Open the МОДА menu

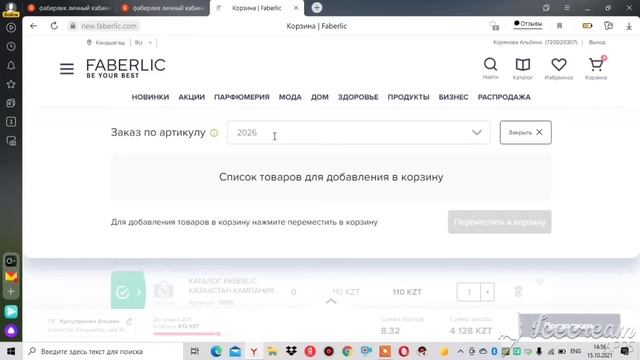(290, 97)
